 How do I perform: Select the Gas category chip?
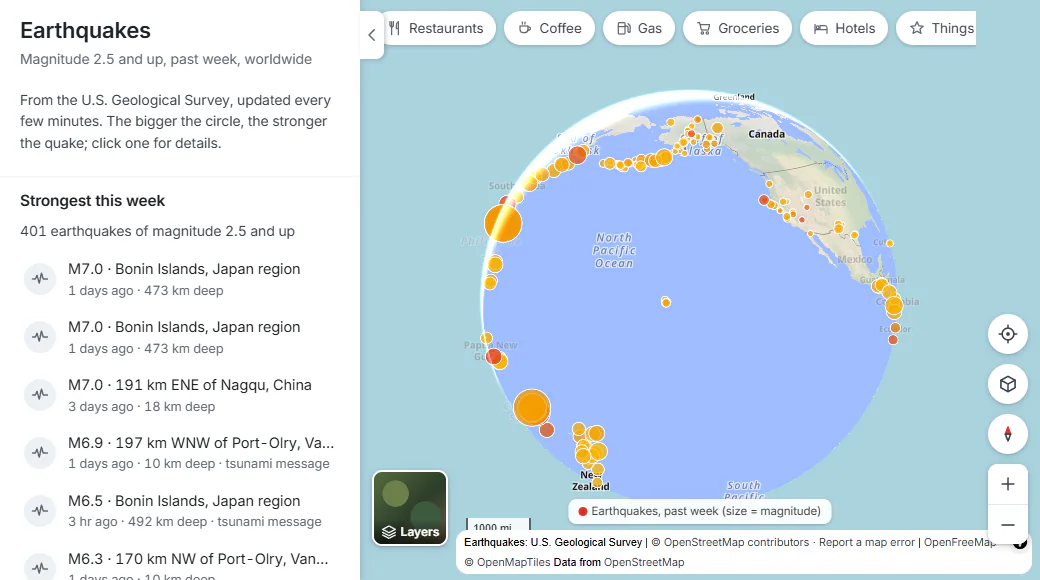(639, 29)
